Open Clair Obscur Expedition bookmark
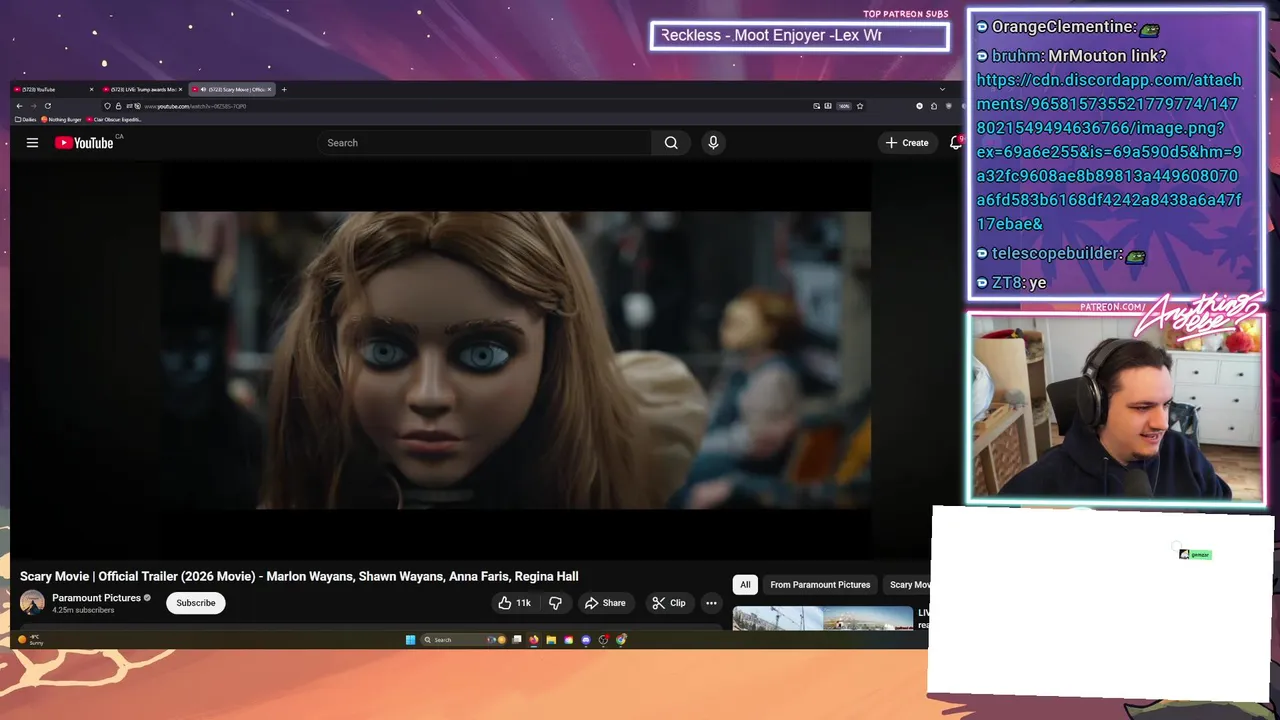1280x720 pixels. click(114, 119)
